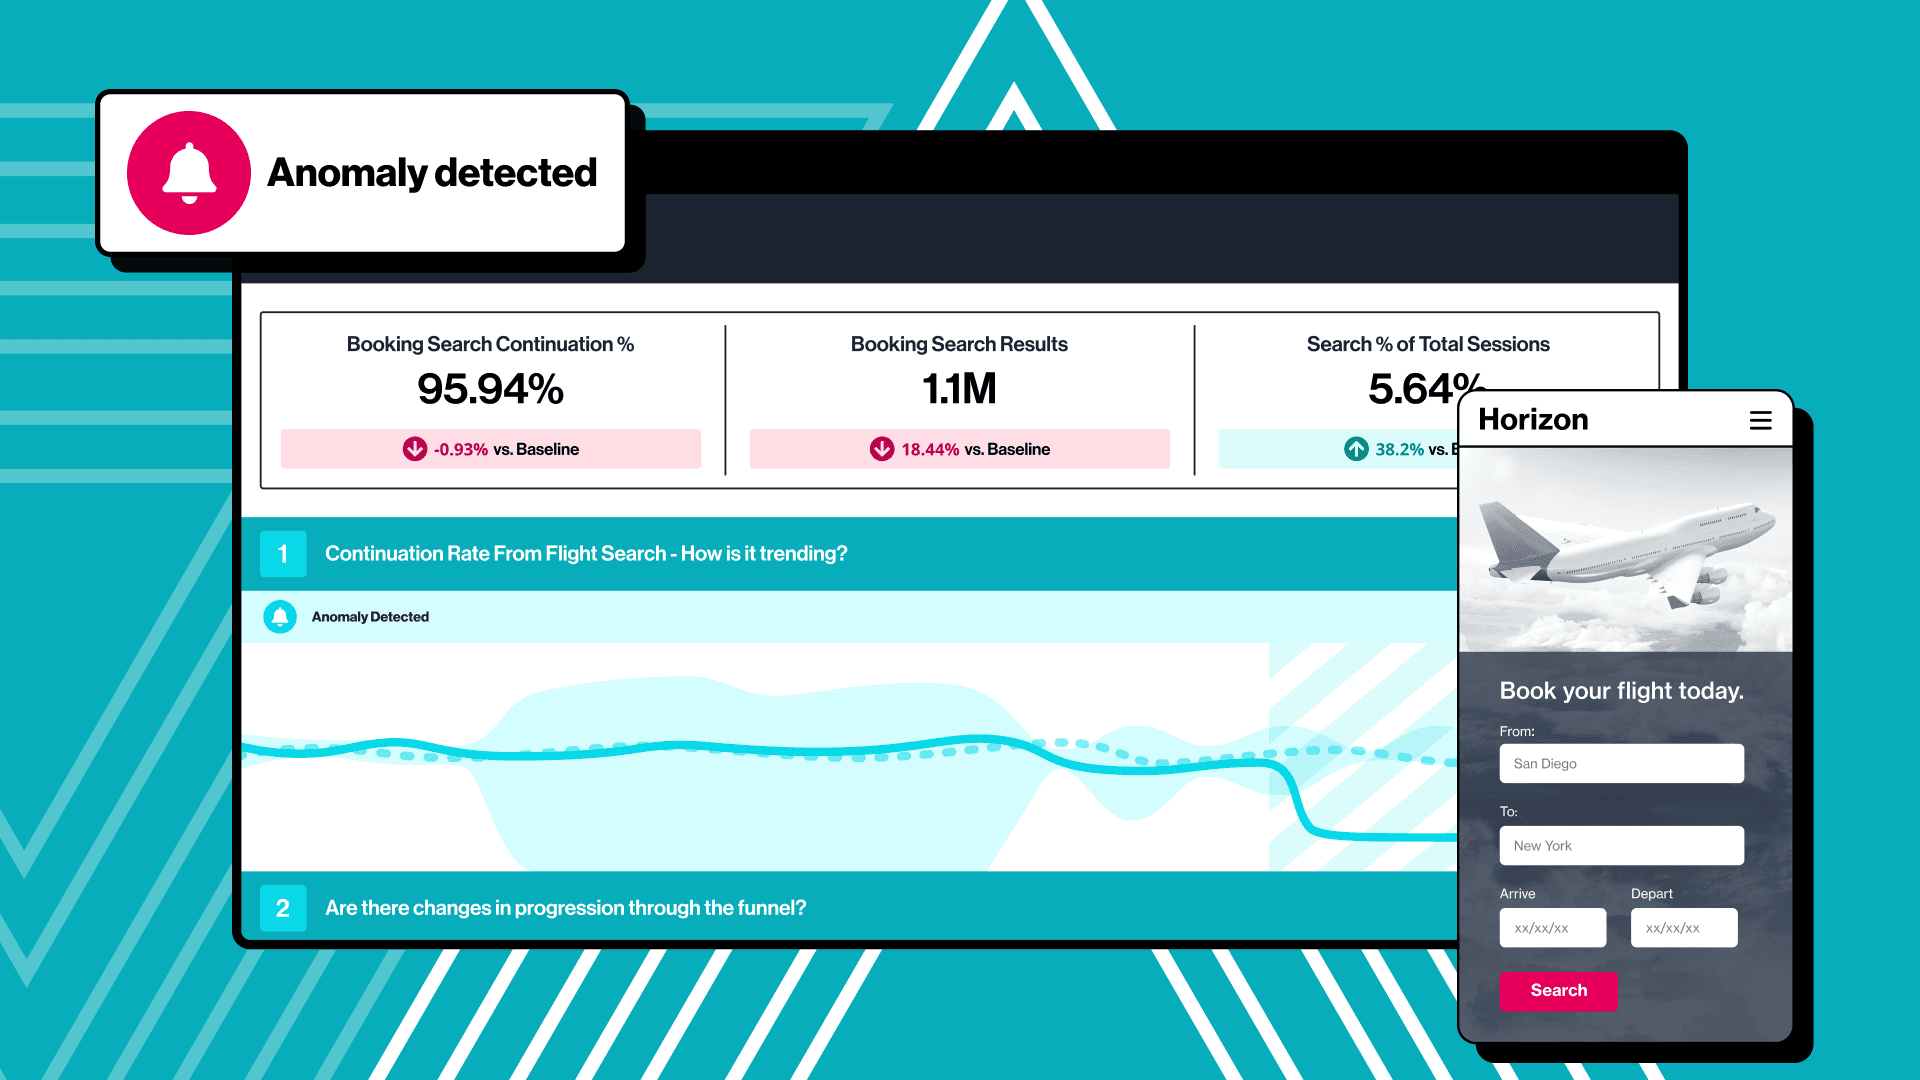Toggle baseline comparison for Booking Search Results

click(x=959, y=448)
